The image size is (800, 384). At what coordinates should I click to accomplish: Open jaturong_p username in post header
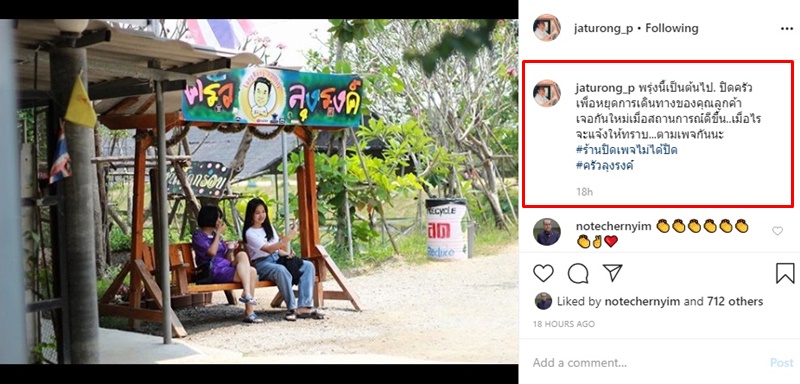point(604,29)
